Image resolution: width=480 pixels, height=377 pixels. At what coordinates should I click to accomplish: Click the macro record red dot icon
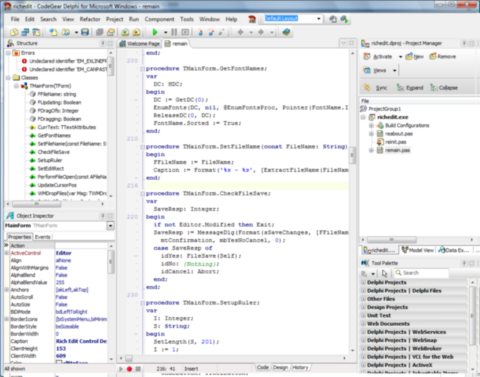tap(129, 369)
